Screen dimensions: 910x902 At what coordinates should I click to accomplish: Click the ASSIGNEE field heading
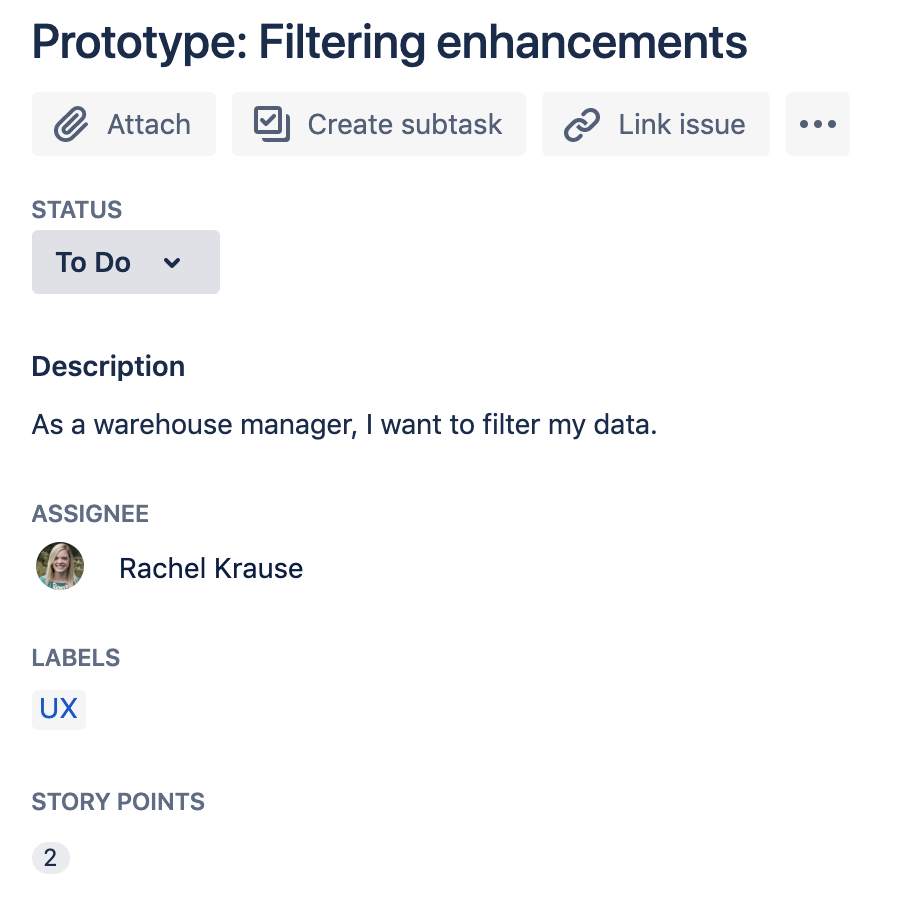tap(90, 514)
